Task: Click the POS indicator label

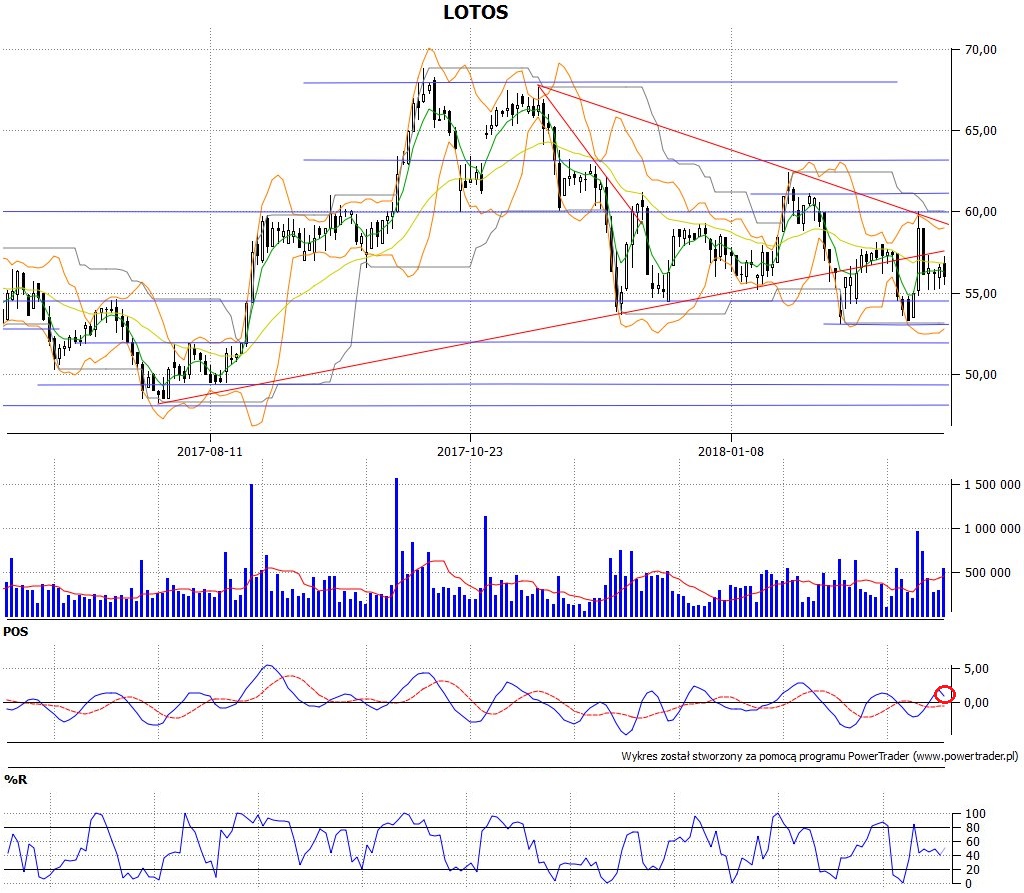Action: (x=16, y=632)
